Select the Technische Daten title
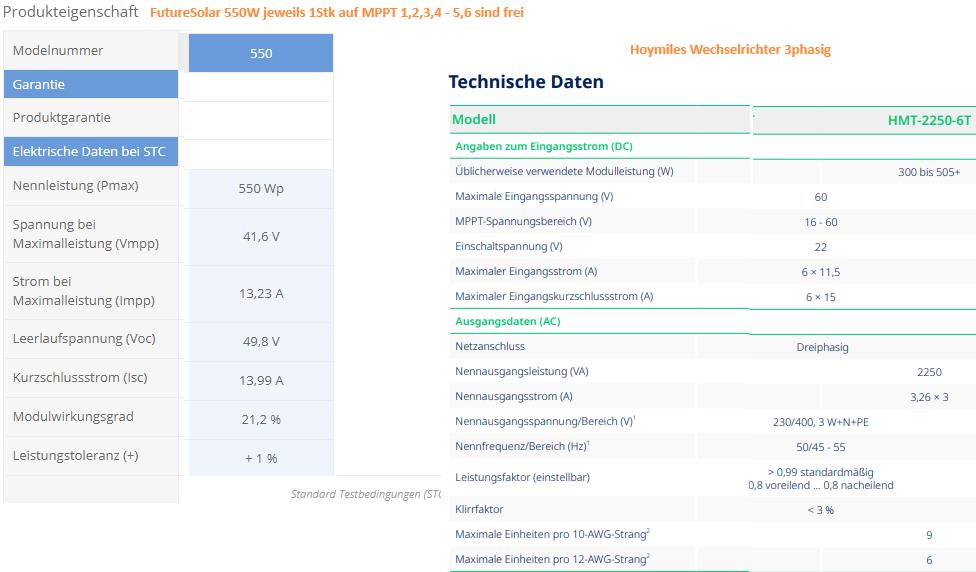976x572 pixels. 526,82
